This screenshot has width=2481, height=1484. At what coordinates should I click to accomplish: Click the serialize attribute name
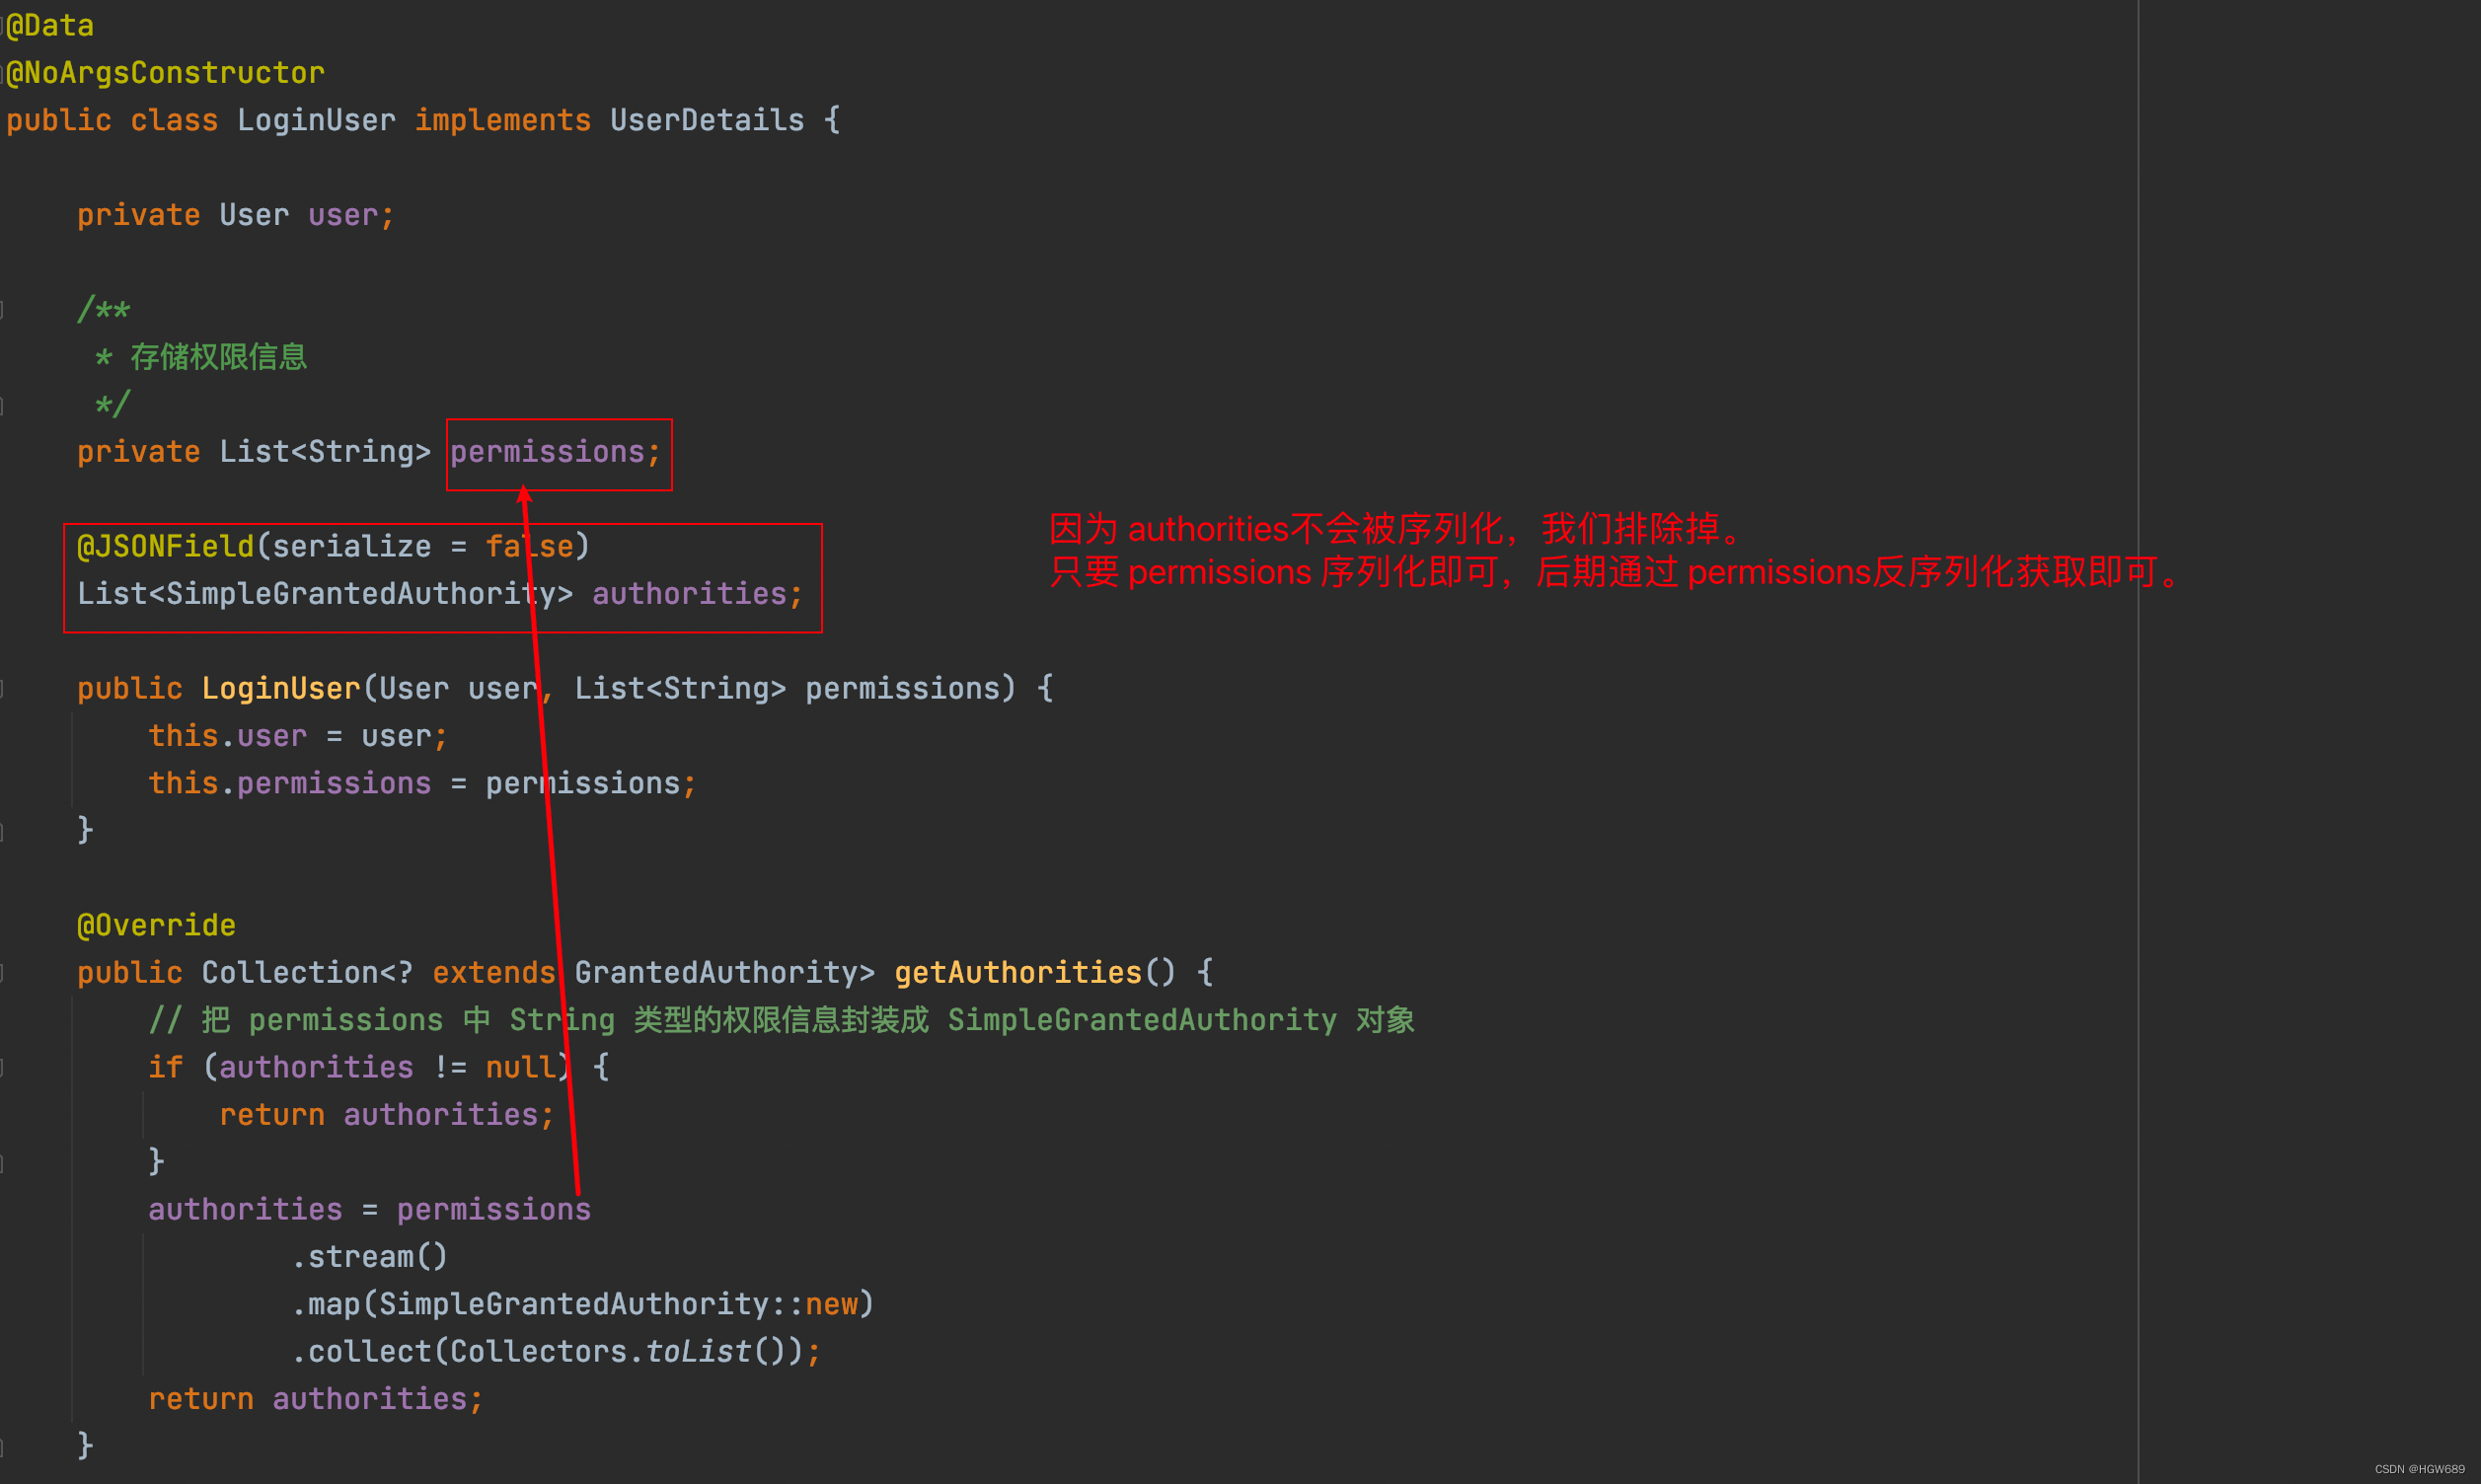(352, 546)
